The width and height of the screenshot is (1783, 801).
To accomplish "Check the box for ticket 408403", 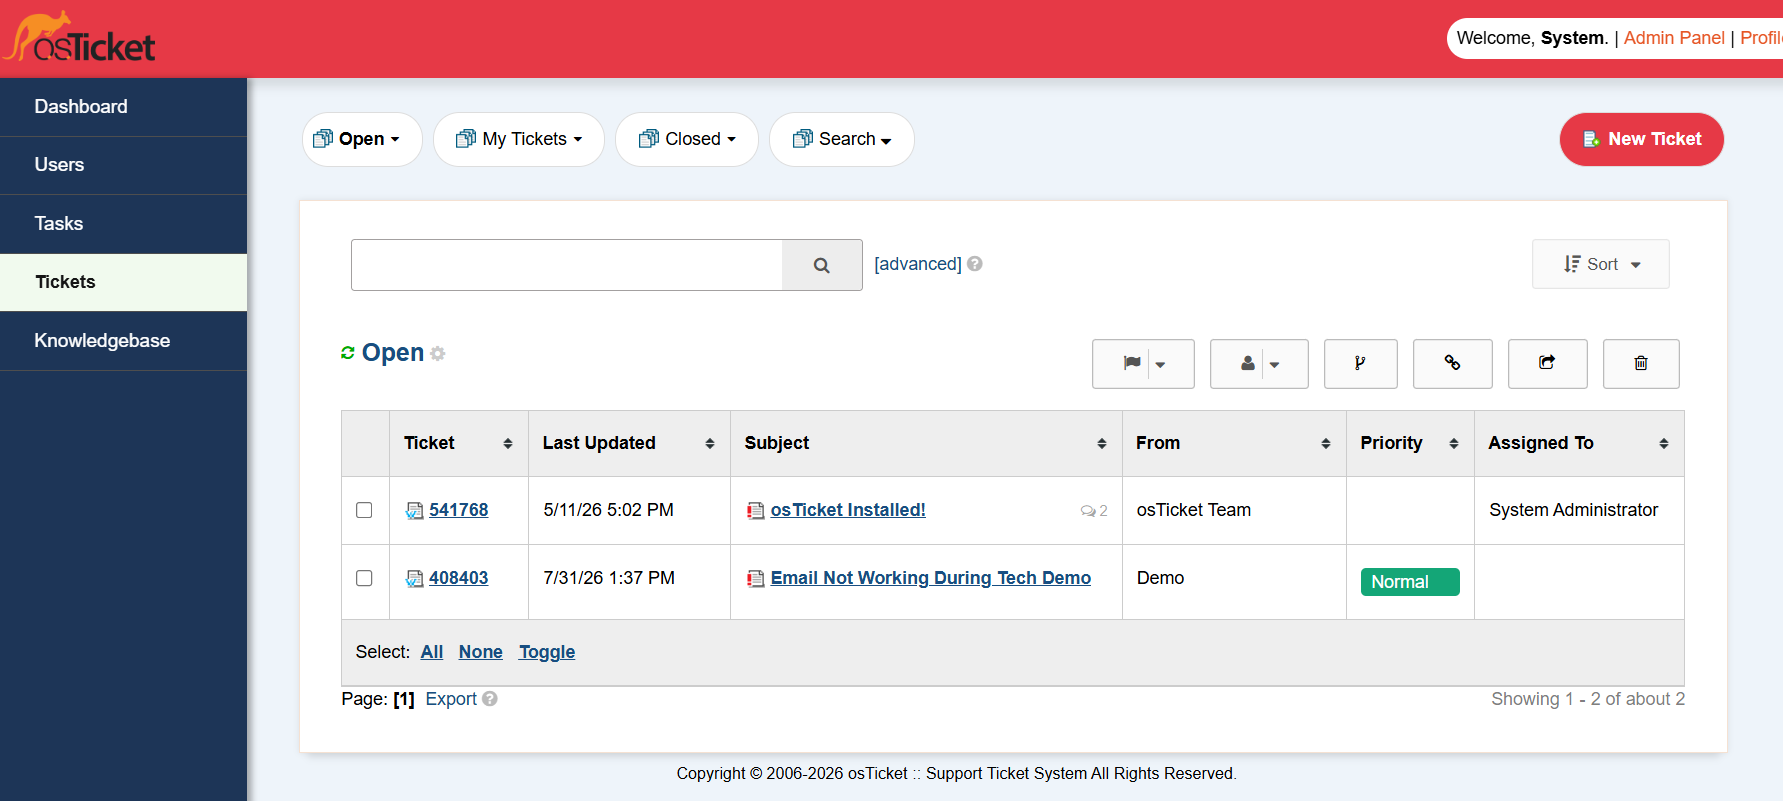I will (364, 578).
